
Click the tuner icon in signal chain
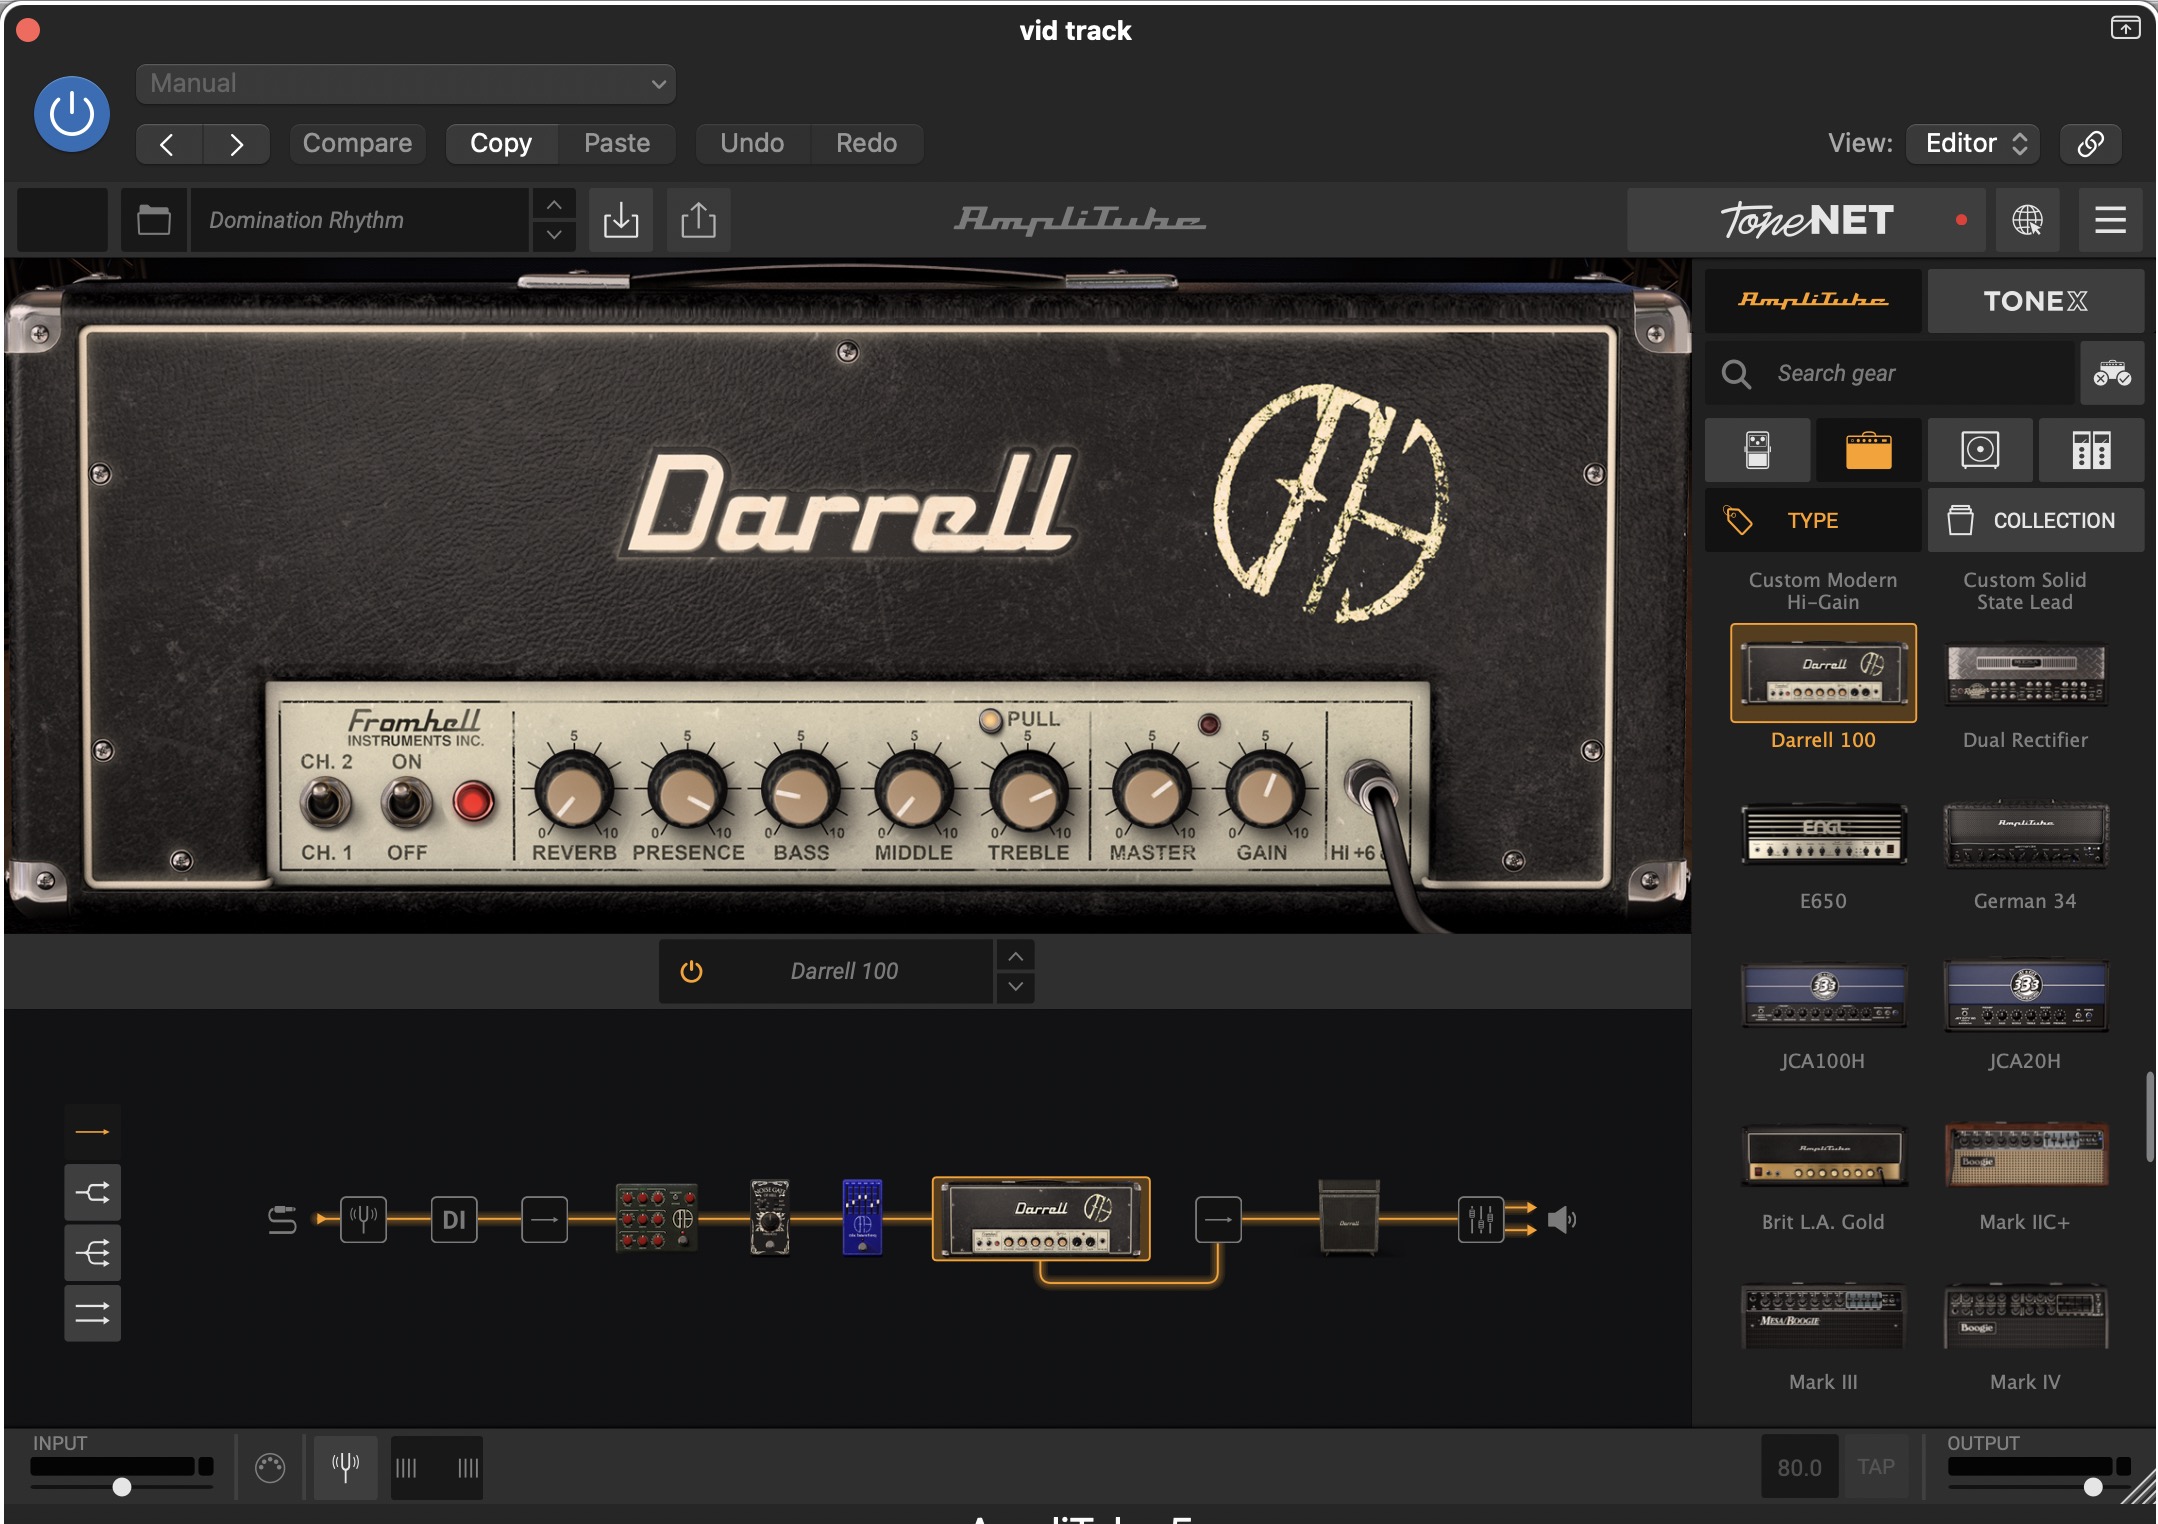click(x=363, y=1219)
